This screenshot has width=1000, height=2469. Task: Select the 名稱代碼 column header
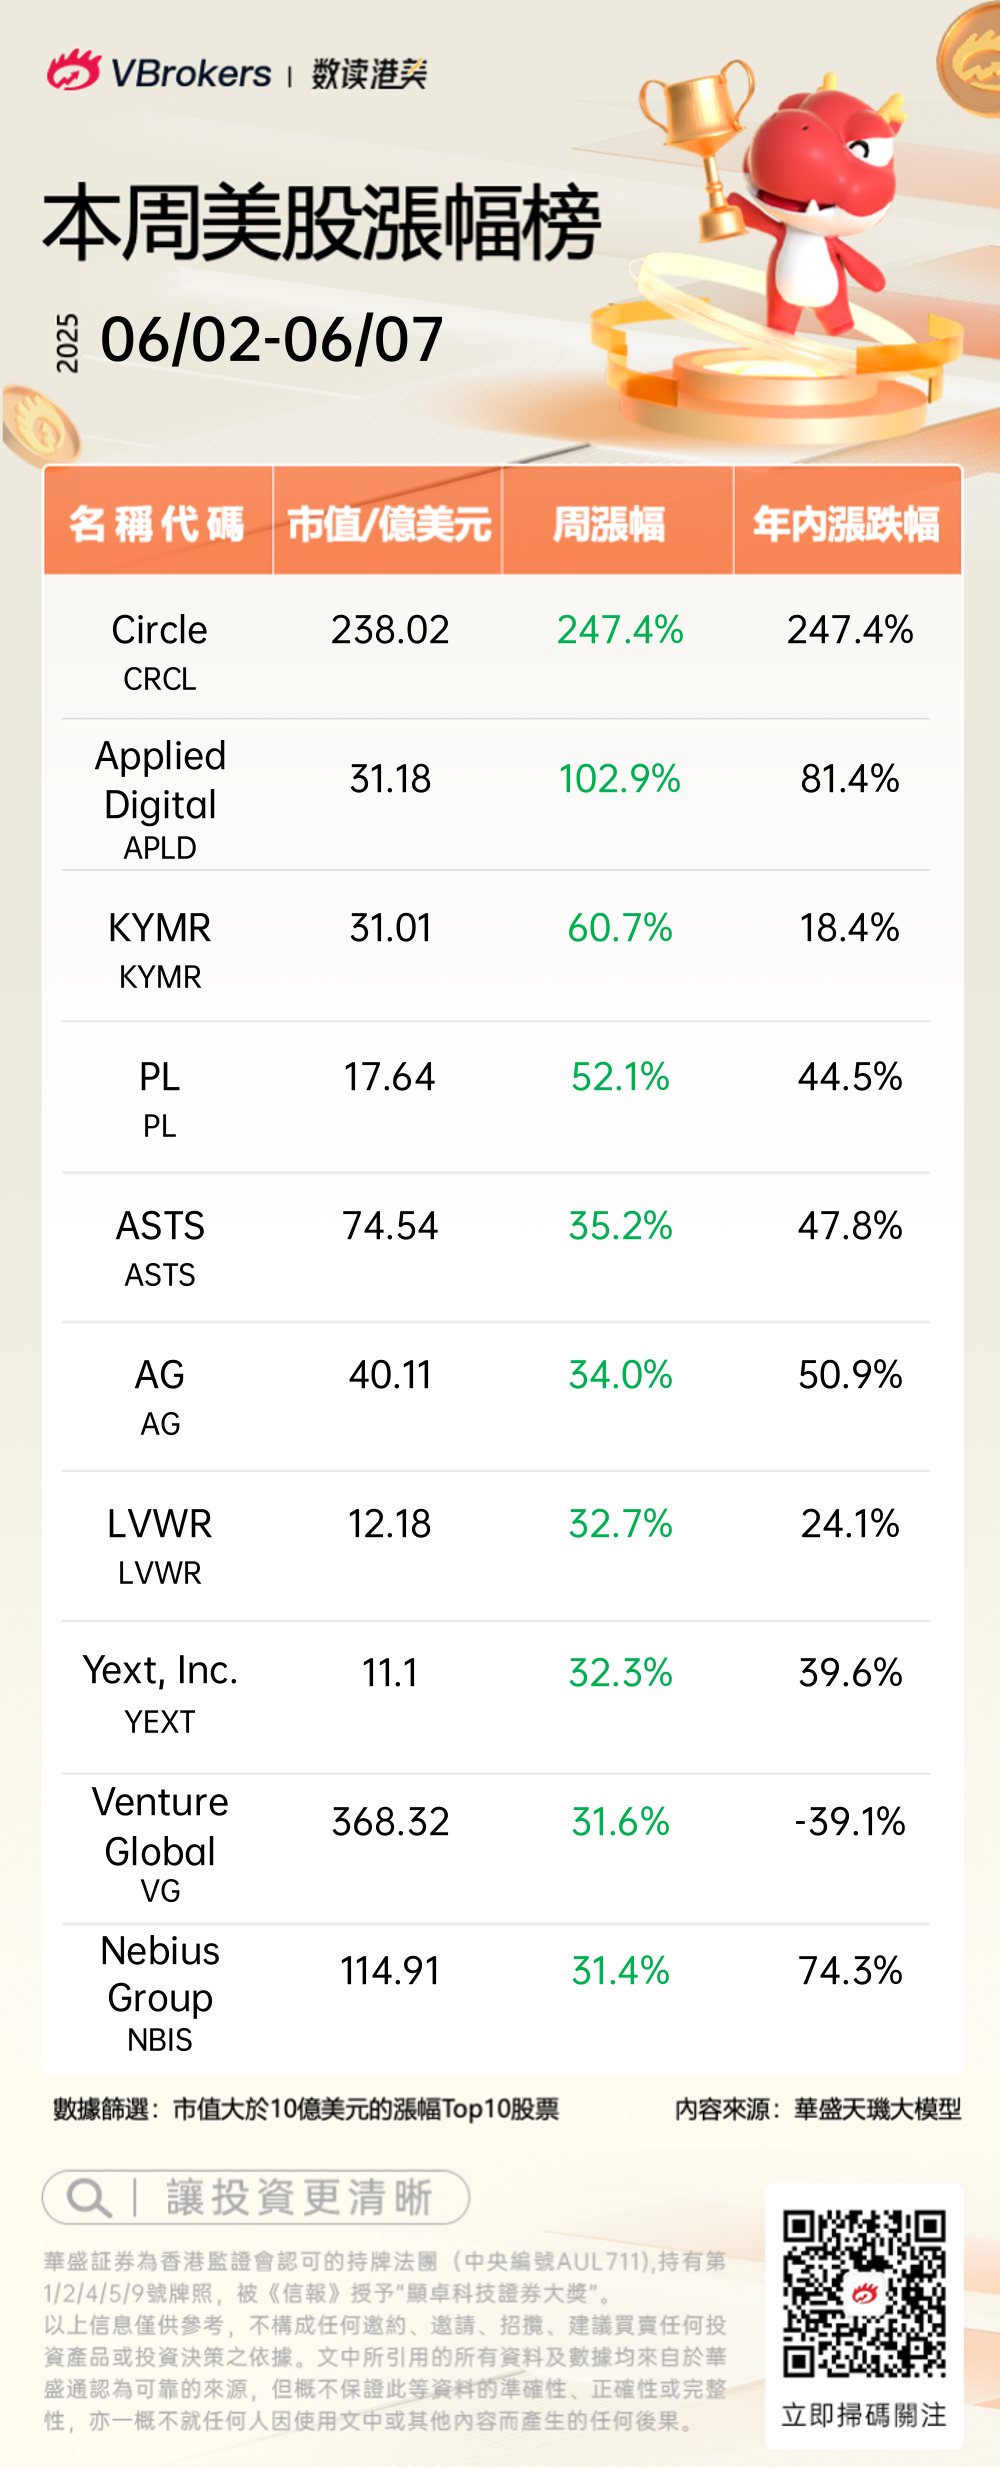pos(157,523)
